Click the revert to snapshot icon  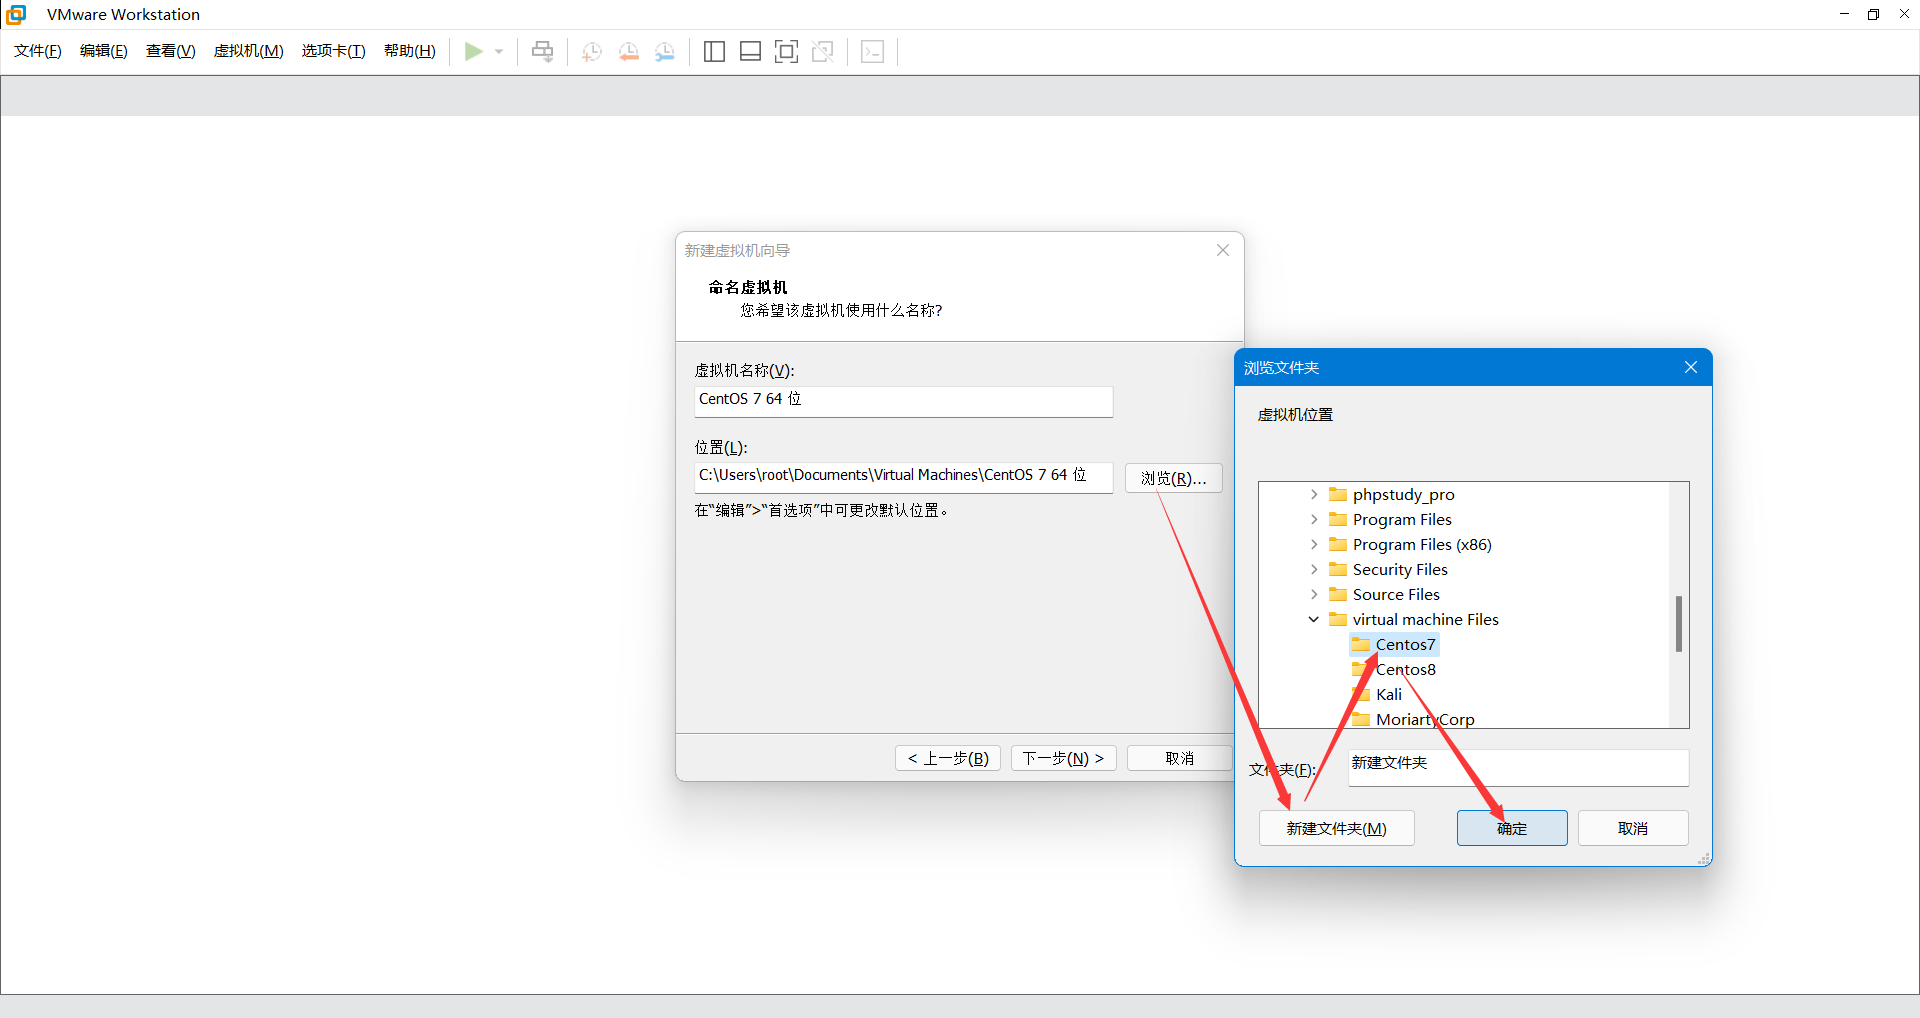(x=628, y=51)
